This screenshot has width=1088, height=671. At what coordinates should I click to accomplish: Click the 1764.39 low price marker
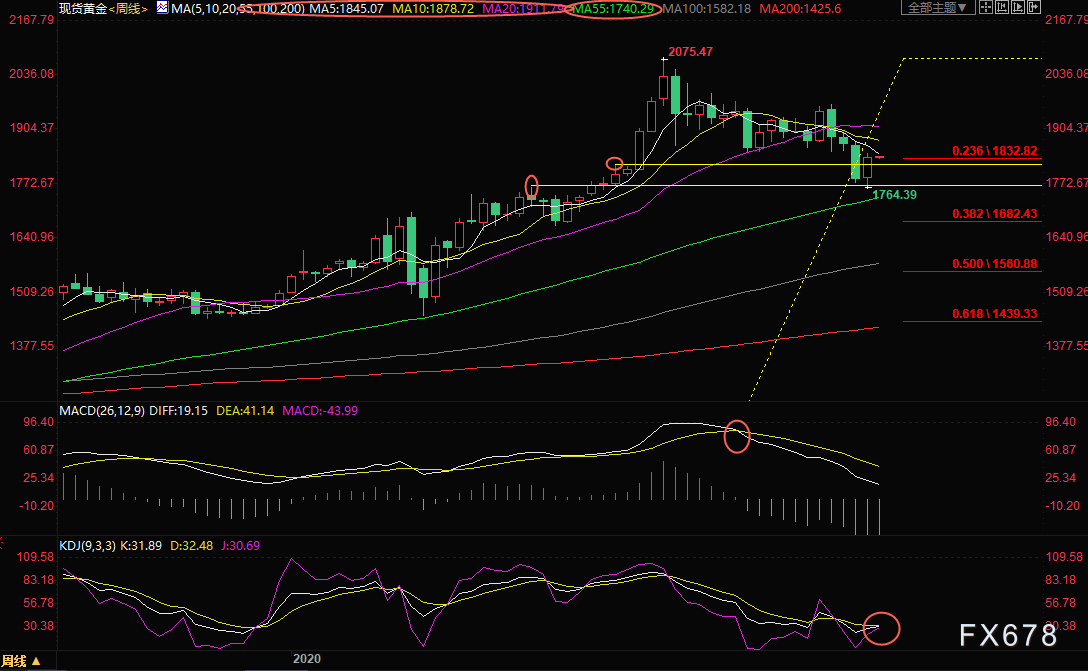point(895,194)
